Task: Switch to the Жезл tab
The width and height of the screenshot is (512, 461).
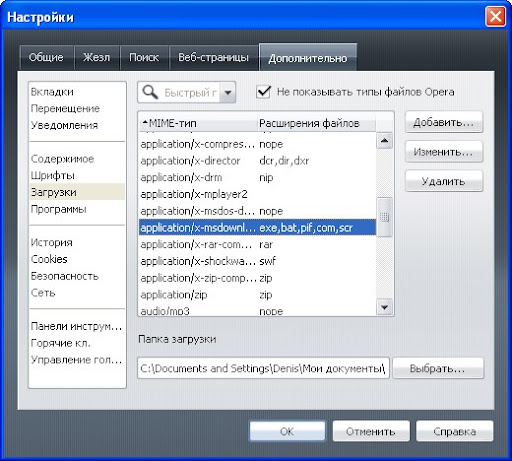Action: [x=96, y=57]
